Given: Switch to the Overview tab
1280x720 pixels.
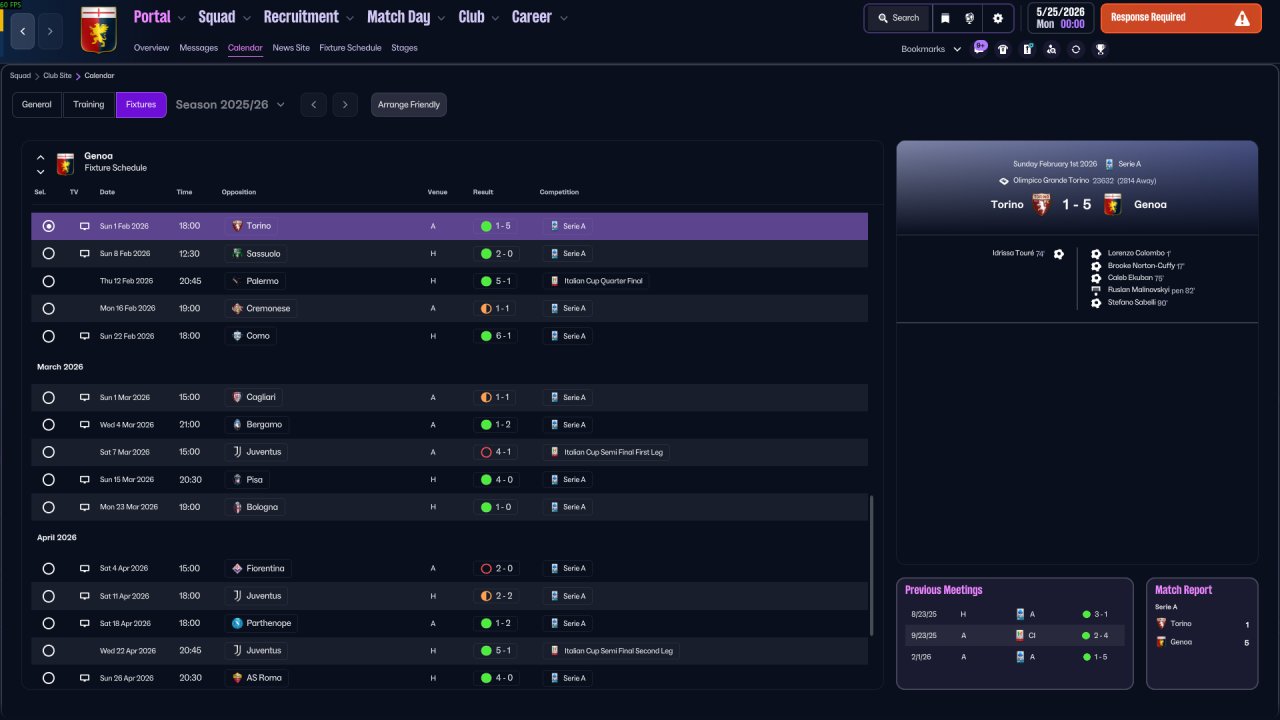Looking at the screenshot, I should 151,48.
